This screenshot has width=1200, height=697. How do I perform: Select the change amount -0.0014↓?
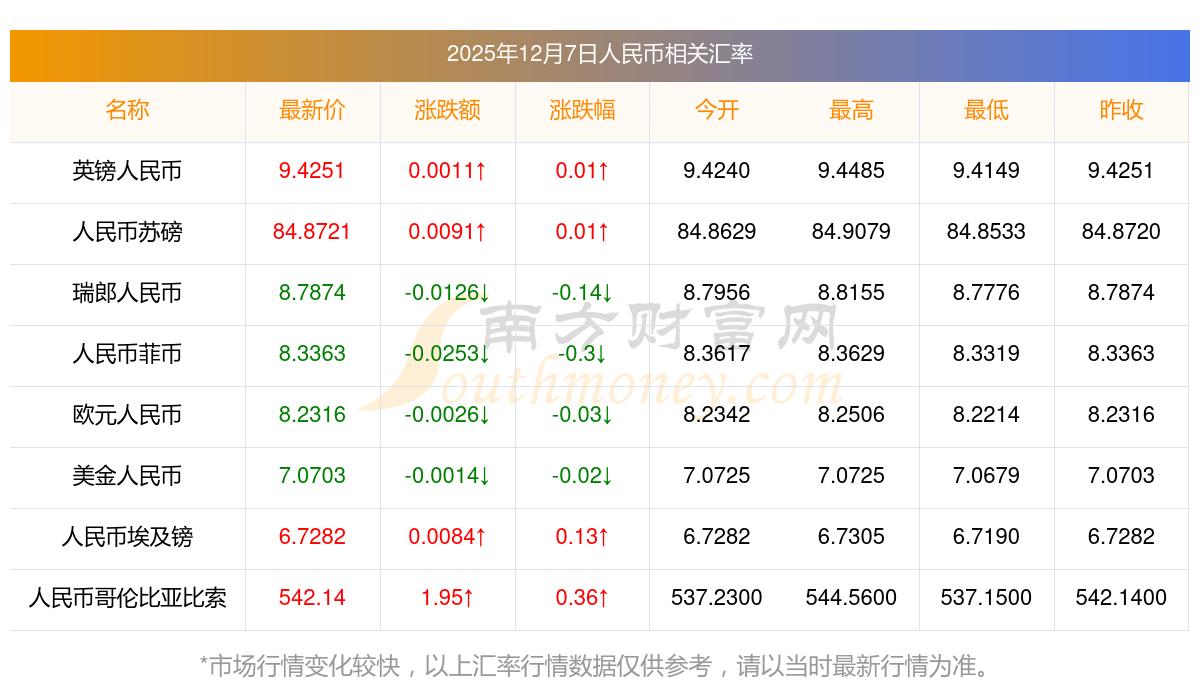pyautogui.click(x=447, y=476)
